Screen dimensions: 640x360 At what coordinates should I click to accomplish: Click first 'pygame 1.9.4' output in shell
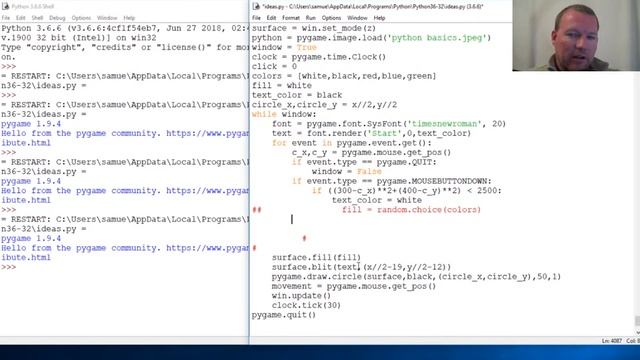[31, 124]
